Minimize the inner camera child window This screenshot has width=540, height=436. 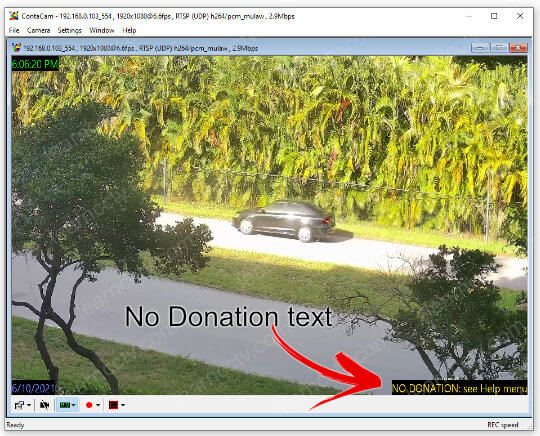[480, 48]
